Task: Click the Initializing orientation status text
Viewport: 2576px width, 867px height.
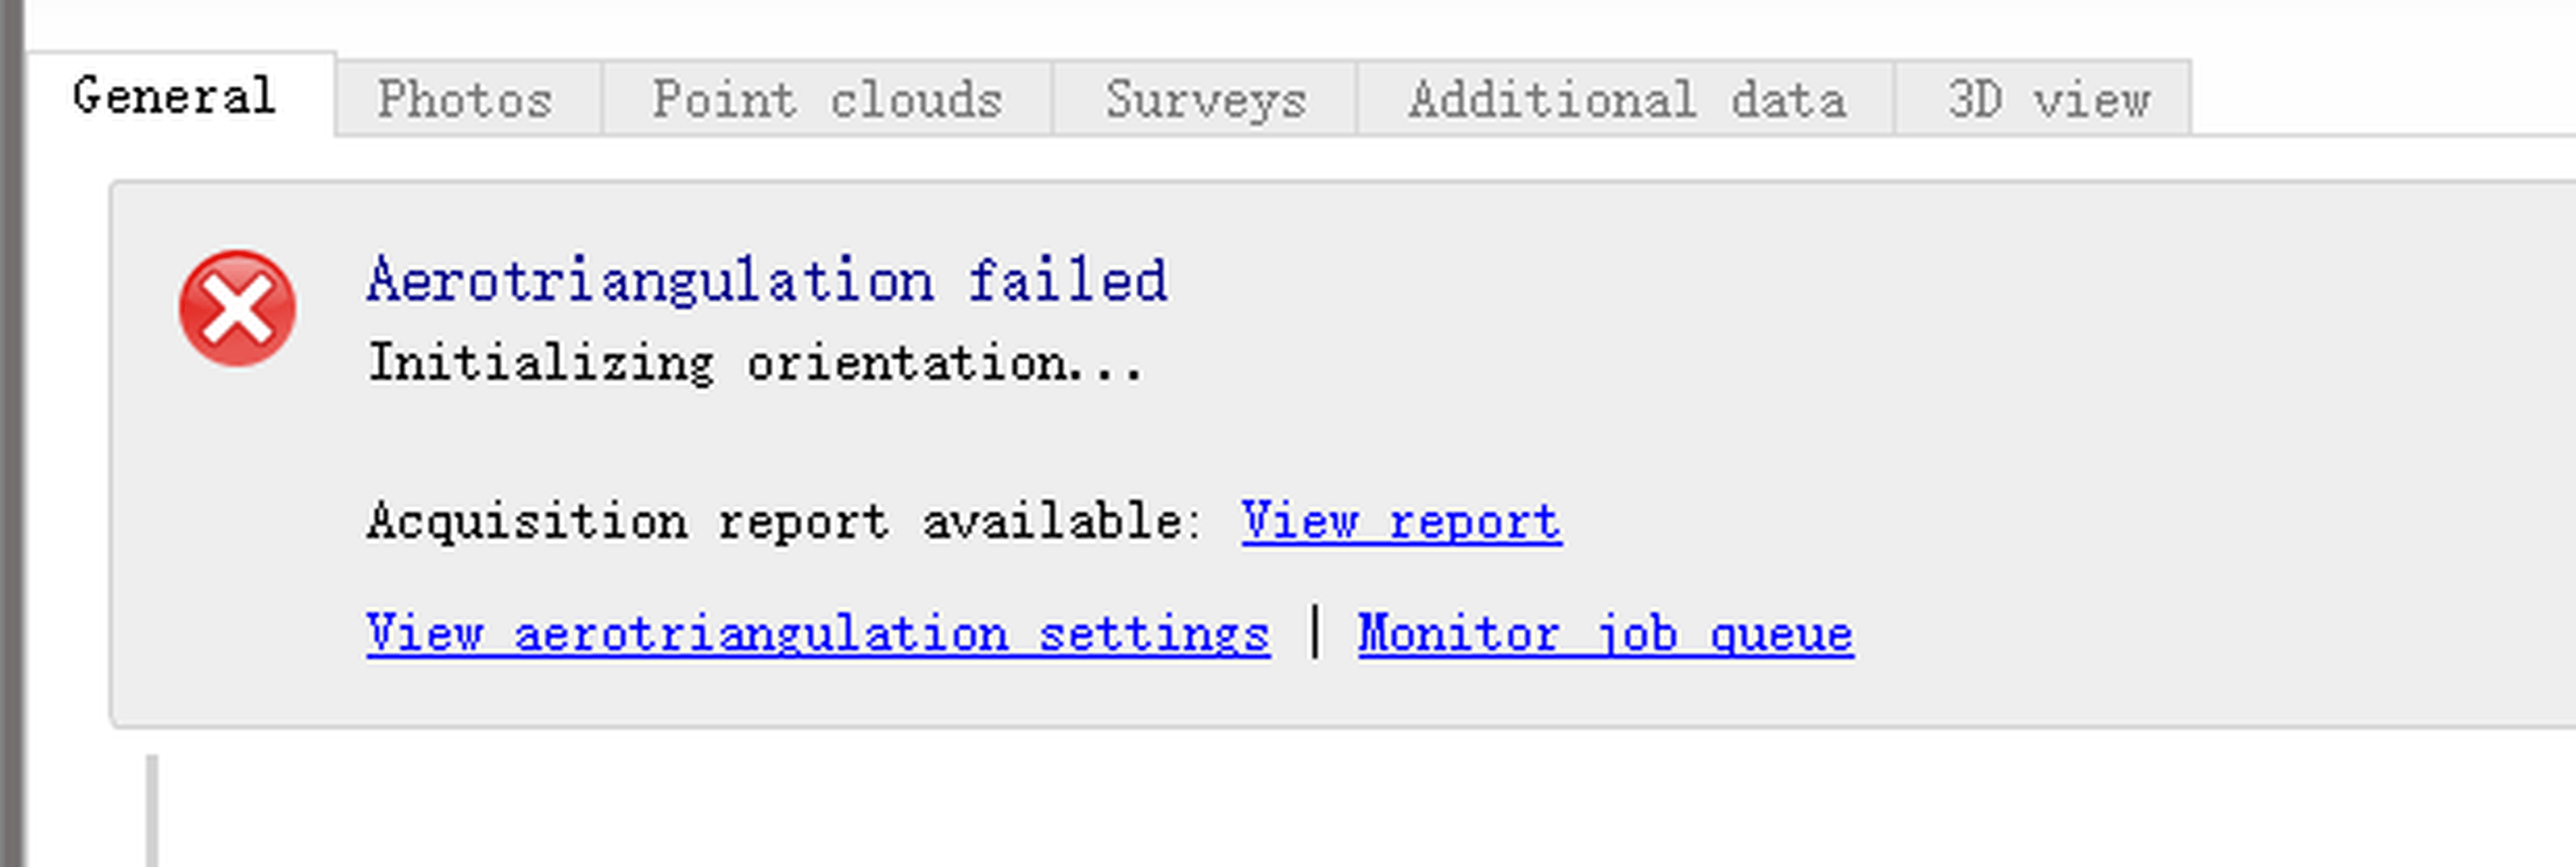Action: click(x=755, y=363)
